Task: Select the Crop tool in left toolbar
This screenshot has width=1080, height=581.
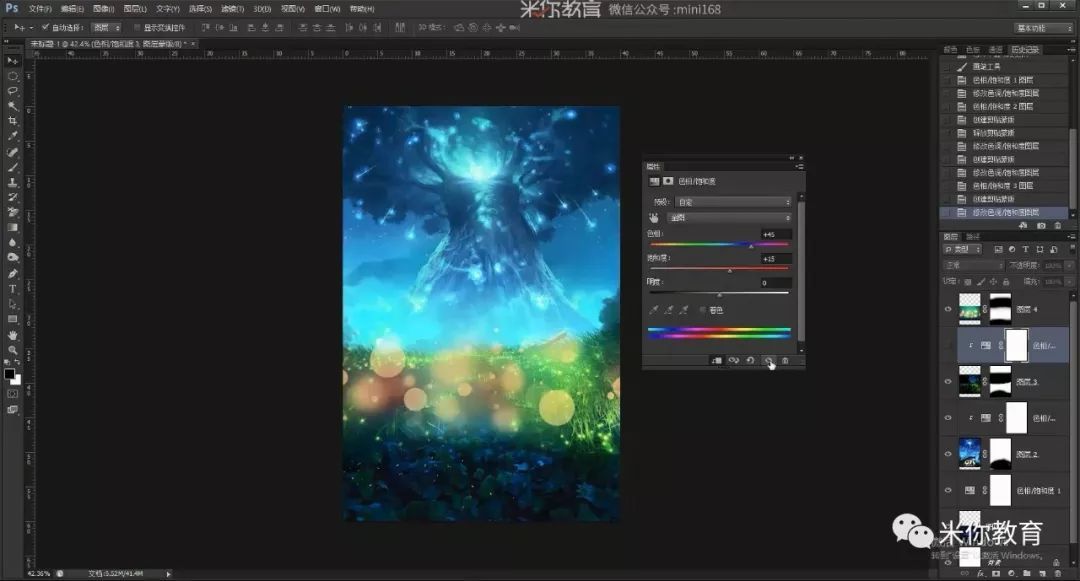Action: click(x=12, y=120)
